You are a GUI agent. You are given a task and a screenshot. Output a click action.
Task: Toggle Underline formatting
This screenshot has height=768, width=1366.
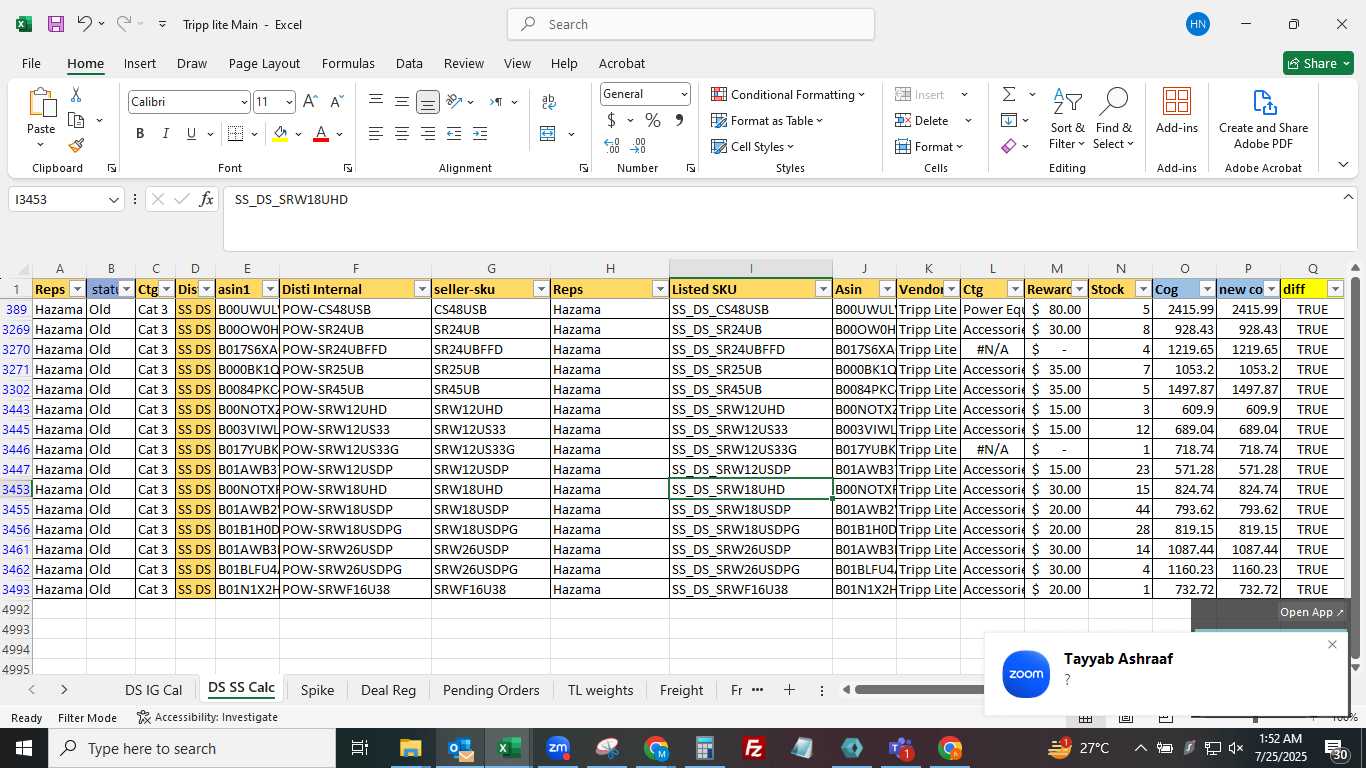(191, 134)
